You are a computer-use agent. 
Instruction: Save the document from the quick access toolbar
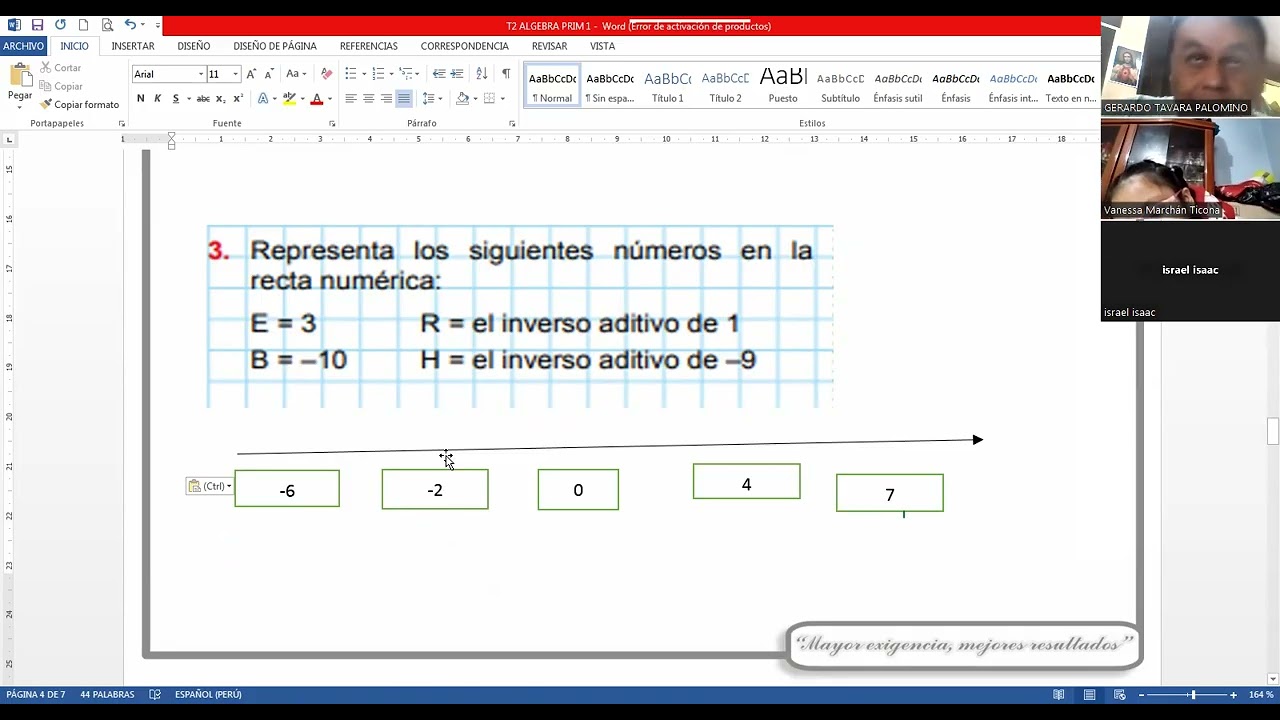click(x=37, y=25)
